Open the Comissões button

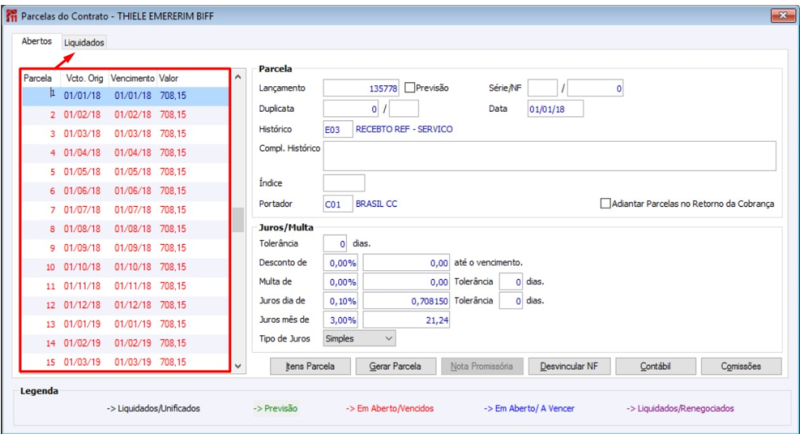pyautogui.click(x=741, y=366)
